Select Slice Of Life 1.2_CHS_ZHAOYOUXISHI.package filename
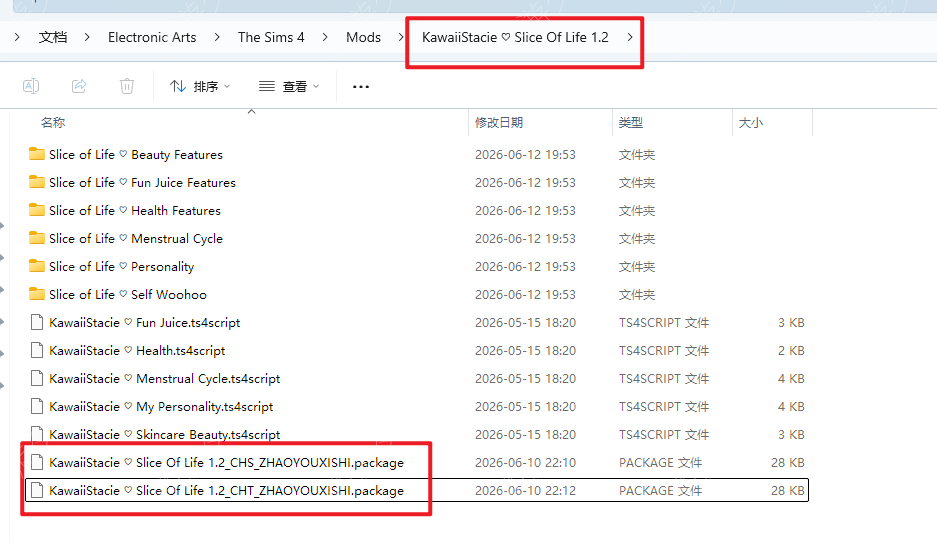Viewport: 937px width, 543px height. pyautogui.click(x=226, y=463)
